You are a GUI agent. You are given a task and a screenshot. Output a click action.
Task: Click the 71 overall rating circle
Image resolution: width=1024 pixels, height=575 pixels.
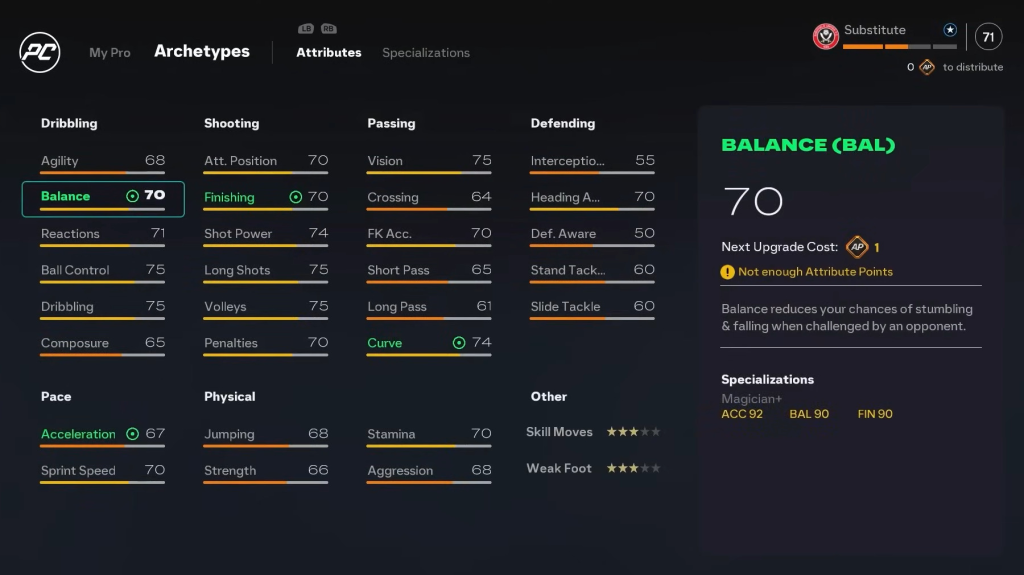(988, 37)
